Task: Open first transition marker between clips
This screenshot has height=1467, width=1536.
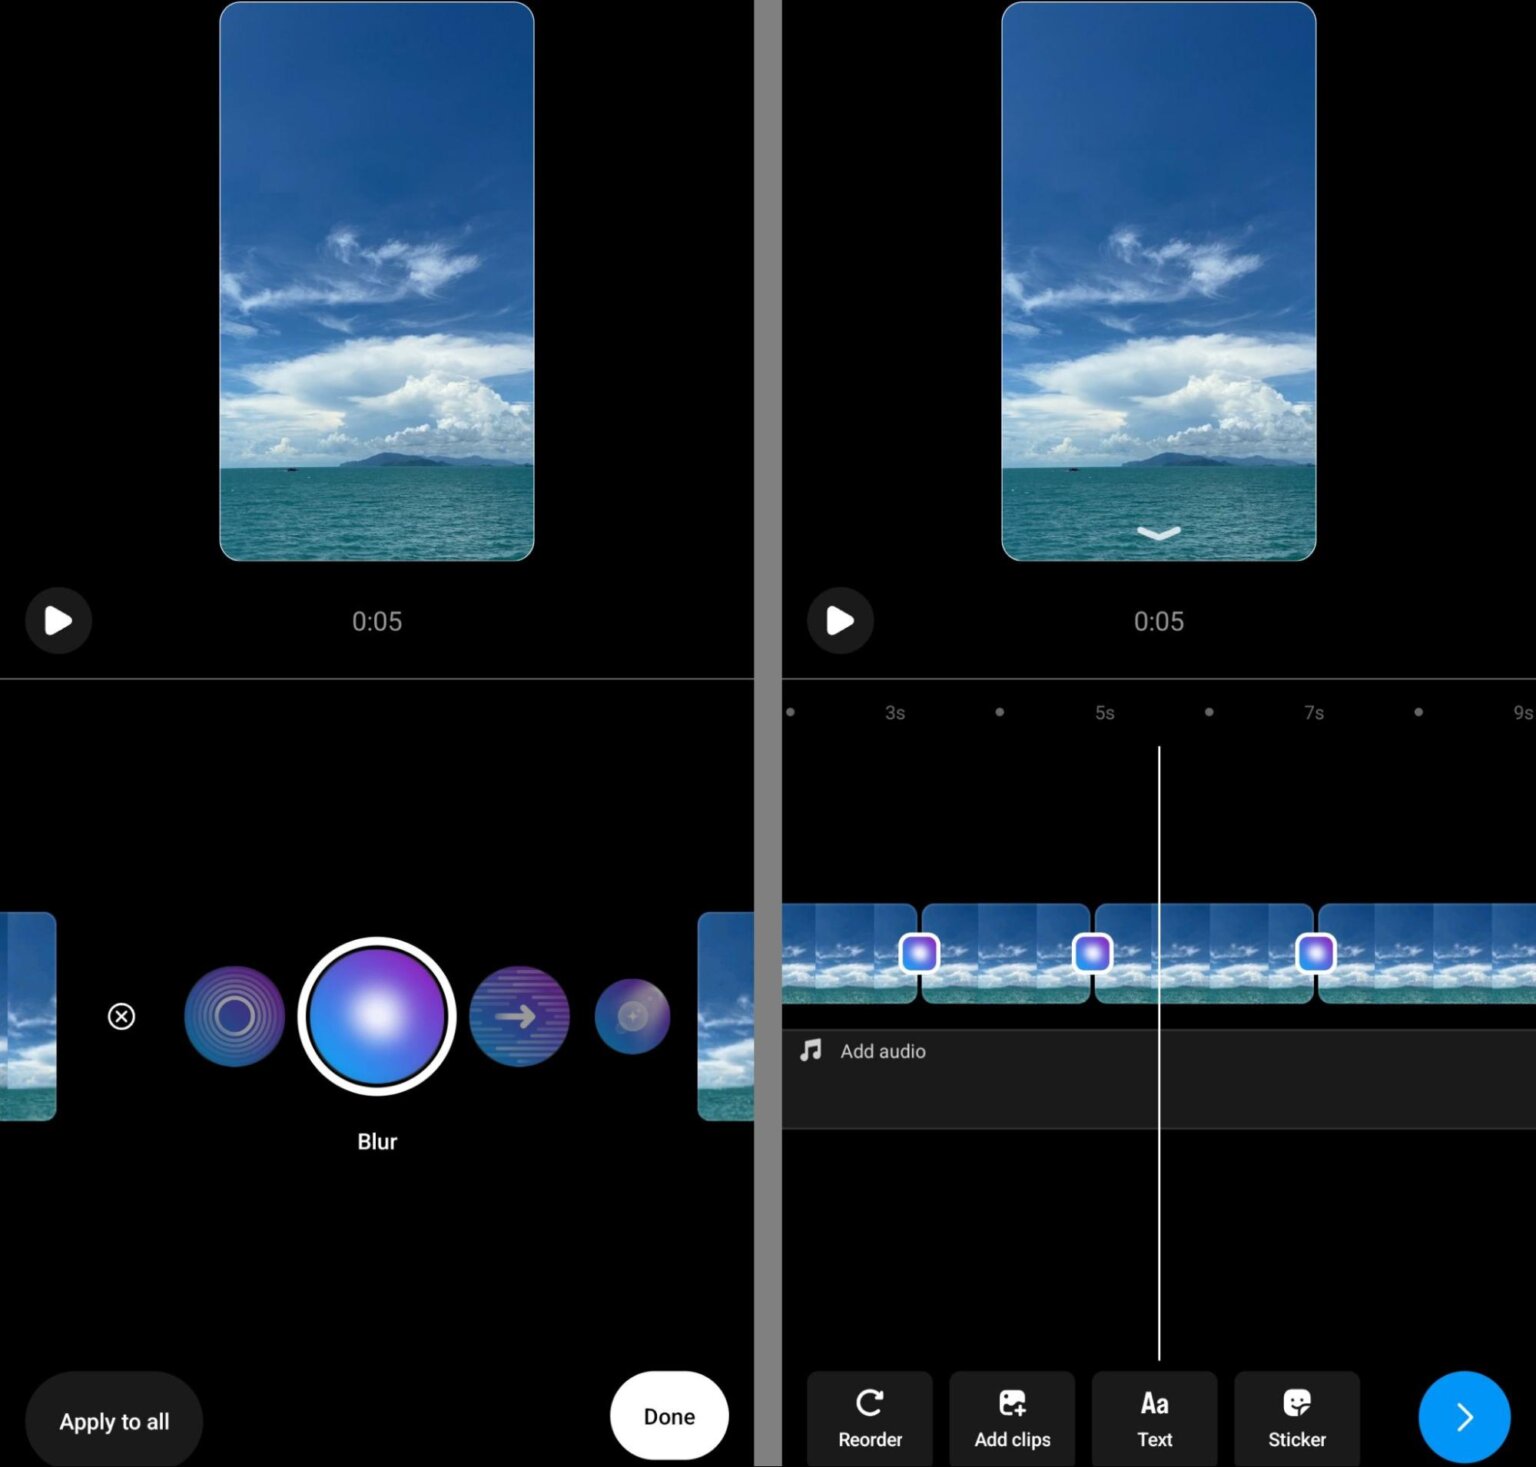Action: pos(919,953)
